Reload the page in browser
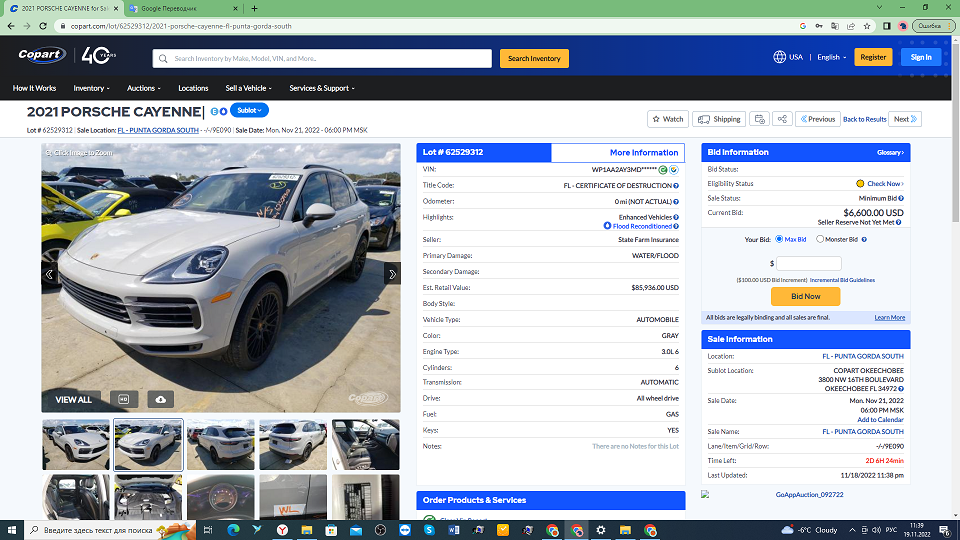 43,26
